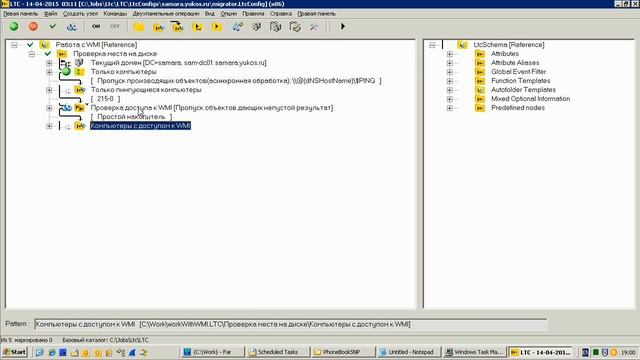Switch to Windows Task Manager in taskbar

[x=474, y=352]
